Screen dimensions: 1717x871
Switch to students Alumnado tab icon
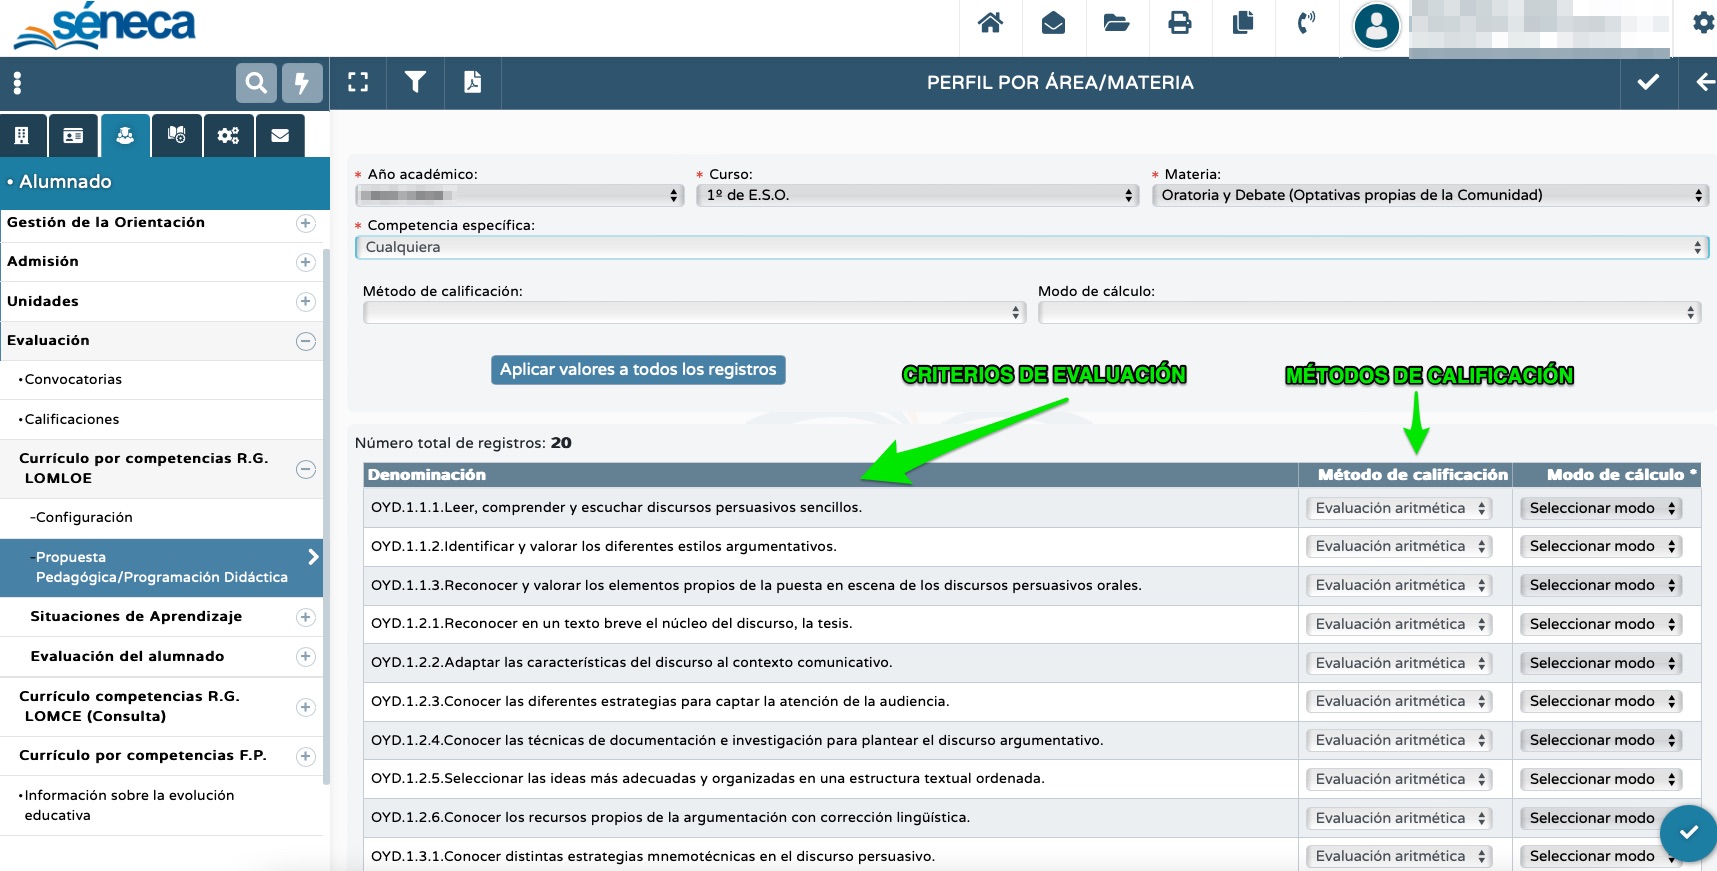coord(125,136)
